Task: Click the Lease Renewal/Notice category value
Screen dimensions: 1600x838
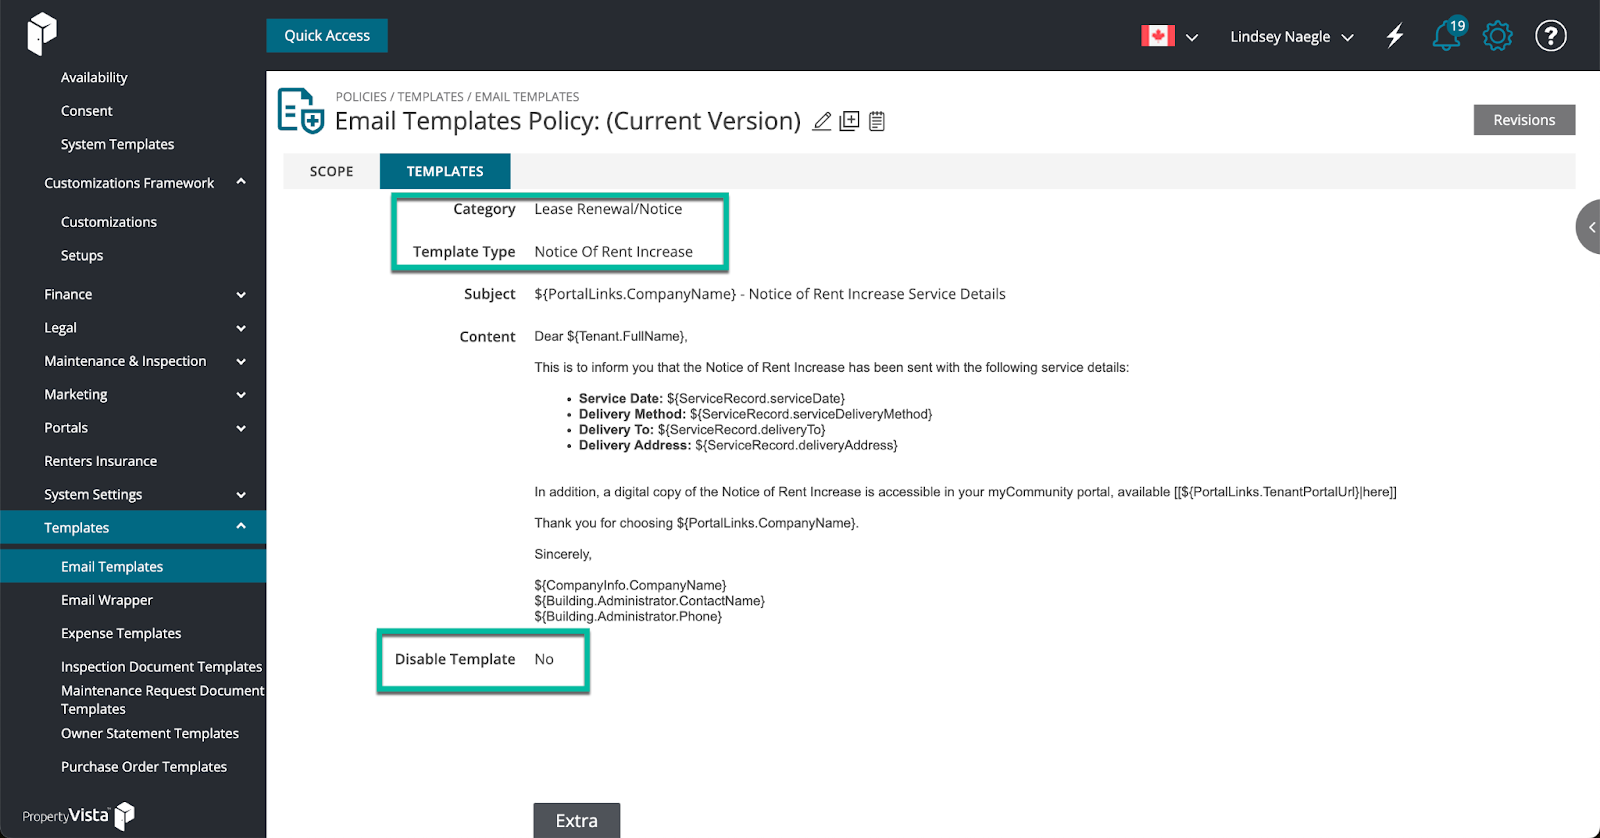Action: (608, 209)
